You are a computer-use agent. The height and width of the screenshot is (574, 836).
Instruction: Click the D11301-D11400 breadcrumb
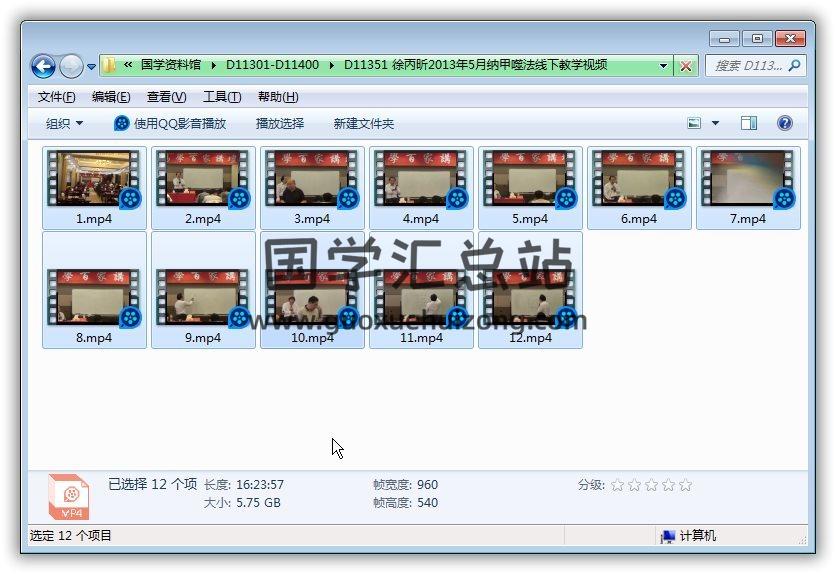pos(272,65)
